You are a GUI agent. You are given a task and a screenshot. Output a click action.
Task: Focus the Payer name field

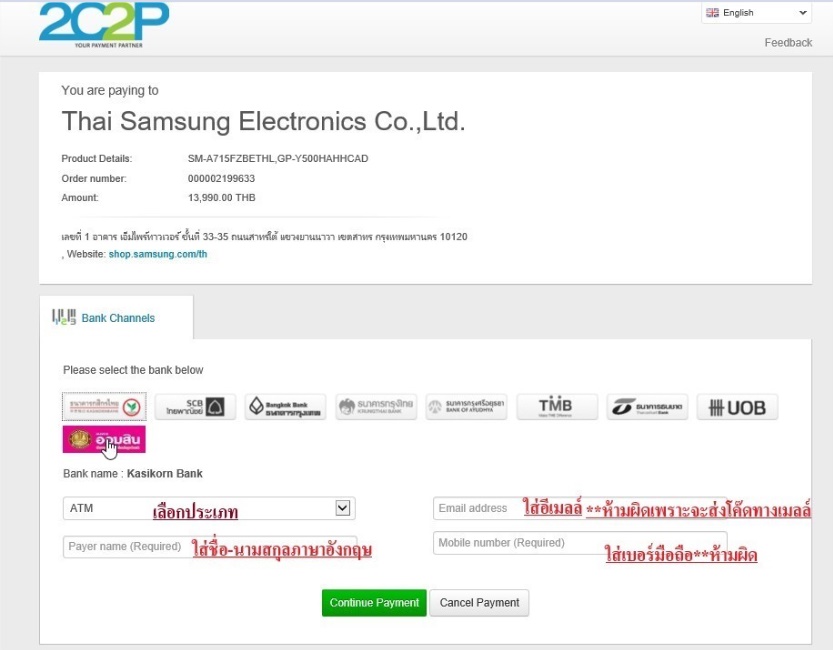pyautogui.click(x=210, y=546)
